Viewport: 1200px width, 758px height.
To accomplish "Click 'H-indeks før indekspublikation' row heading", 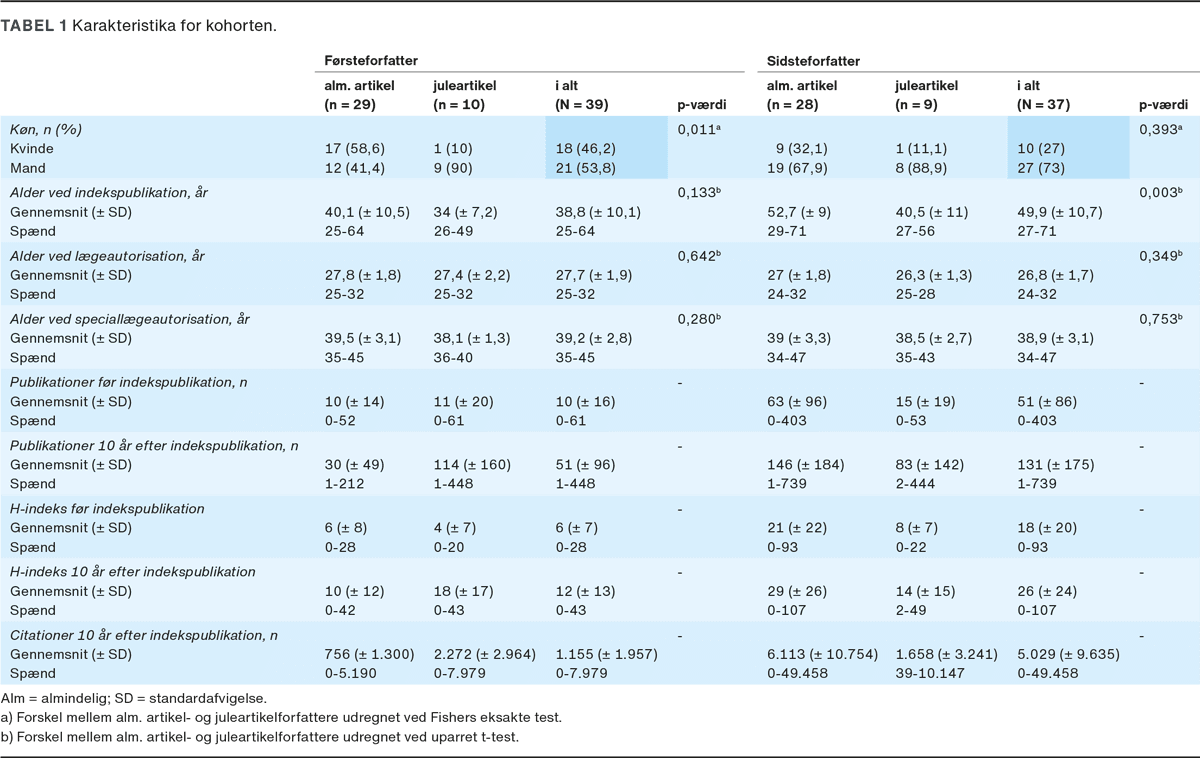I will [x=107, y=509].
